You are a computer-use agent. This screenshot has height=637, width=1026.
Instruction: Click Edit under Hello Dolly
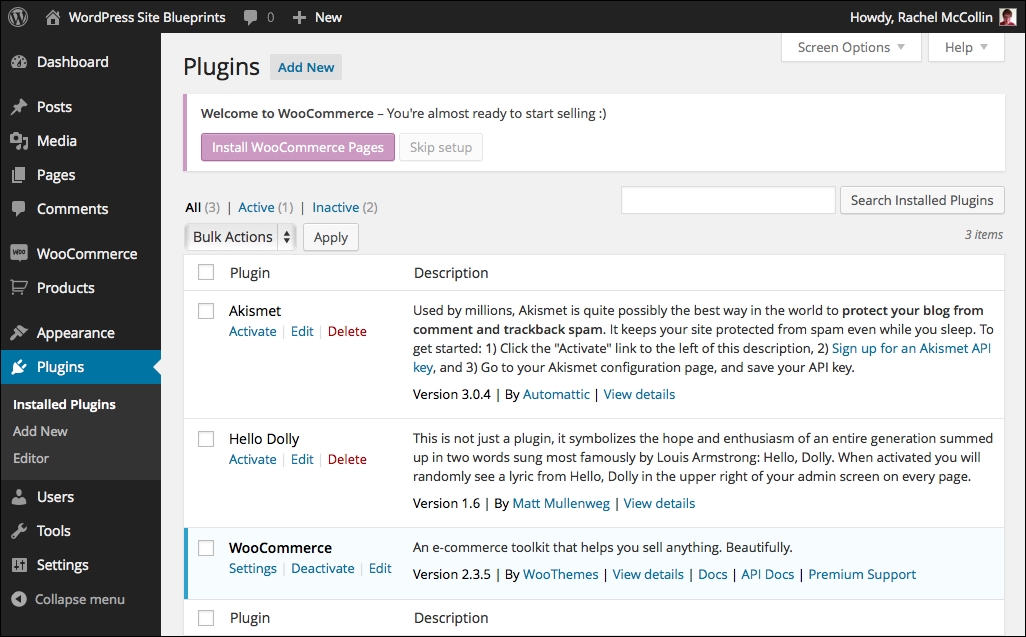[302, 459]
